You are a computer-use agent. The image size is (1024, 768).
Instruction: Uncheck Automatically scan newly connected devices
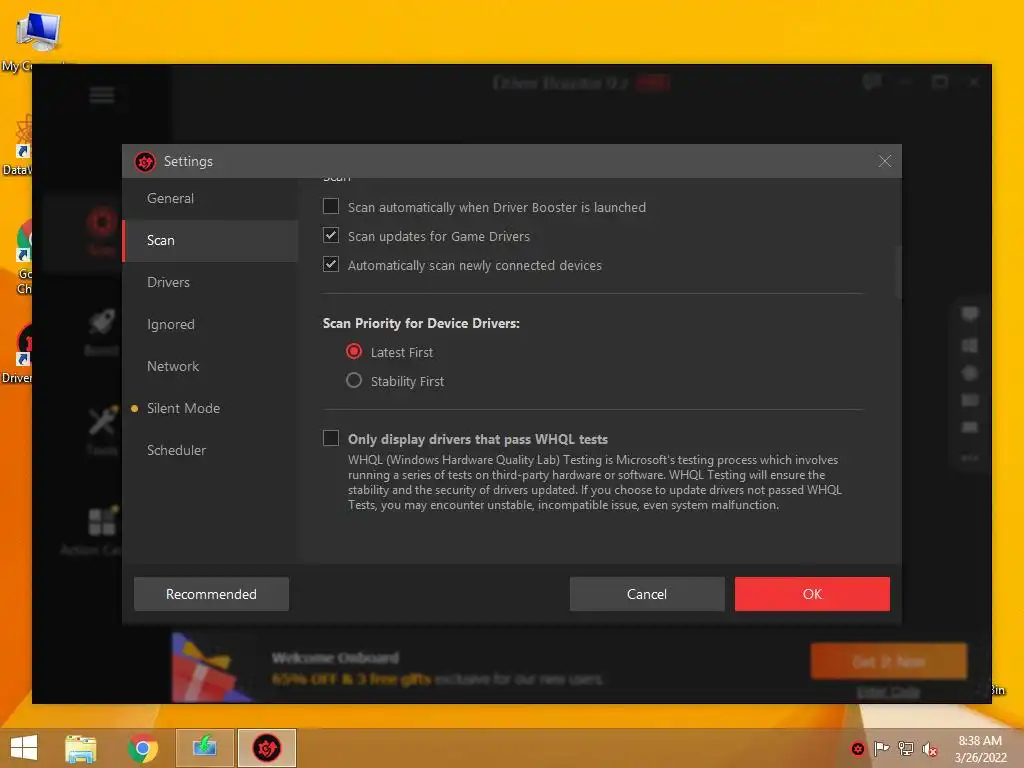(x=331, y=264)
